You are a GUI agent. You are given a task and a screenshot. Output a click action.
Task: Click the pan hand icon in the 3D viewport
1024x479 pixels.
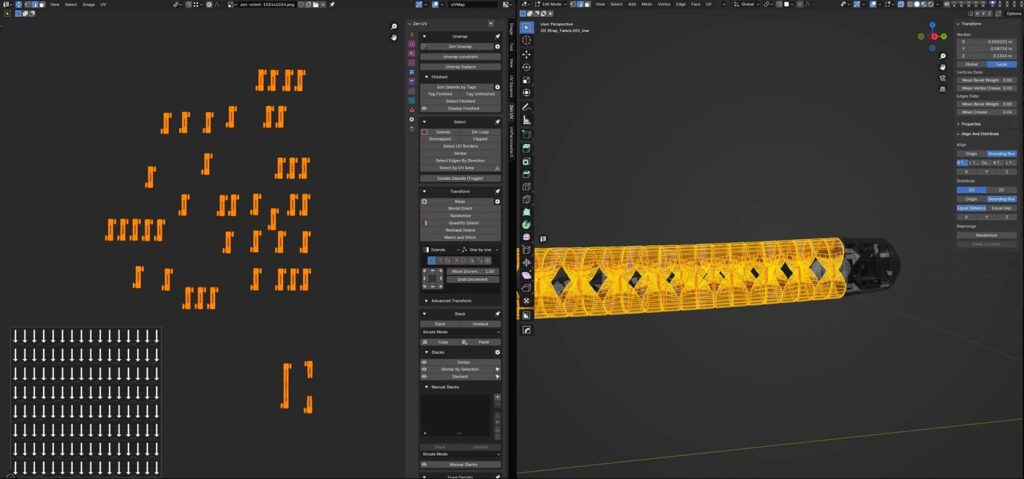tap(943, 67)
